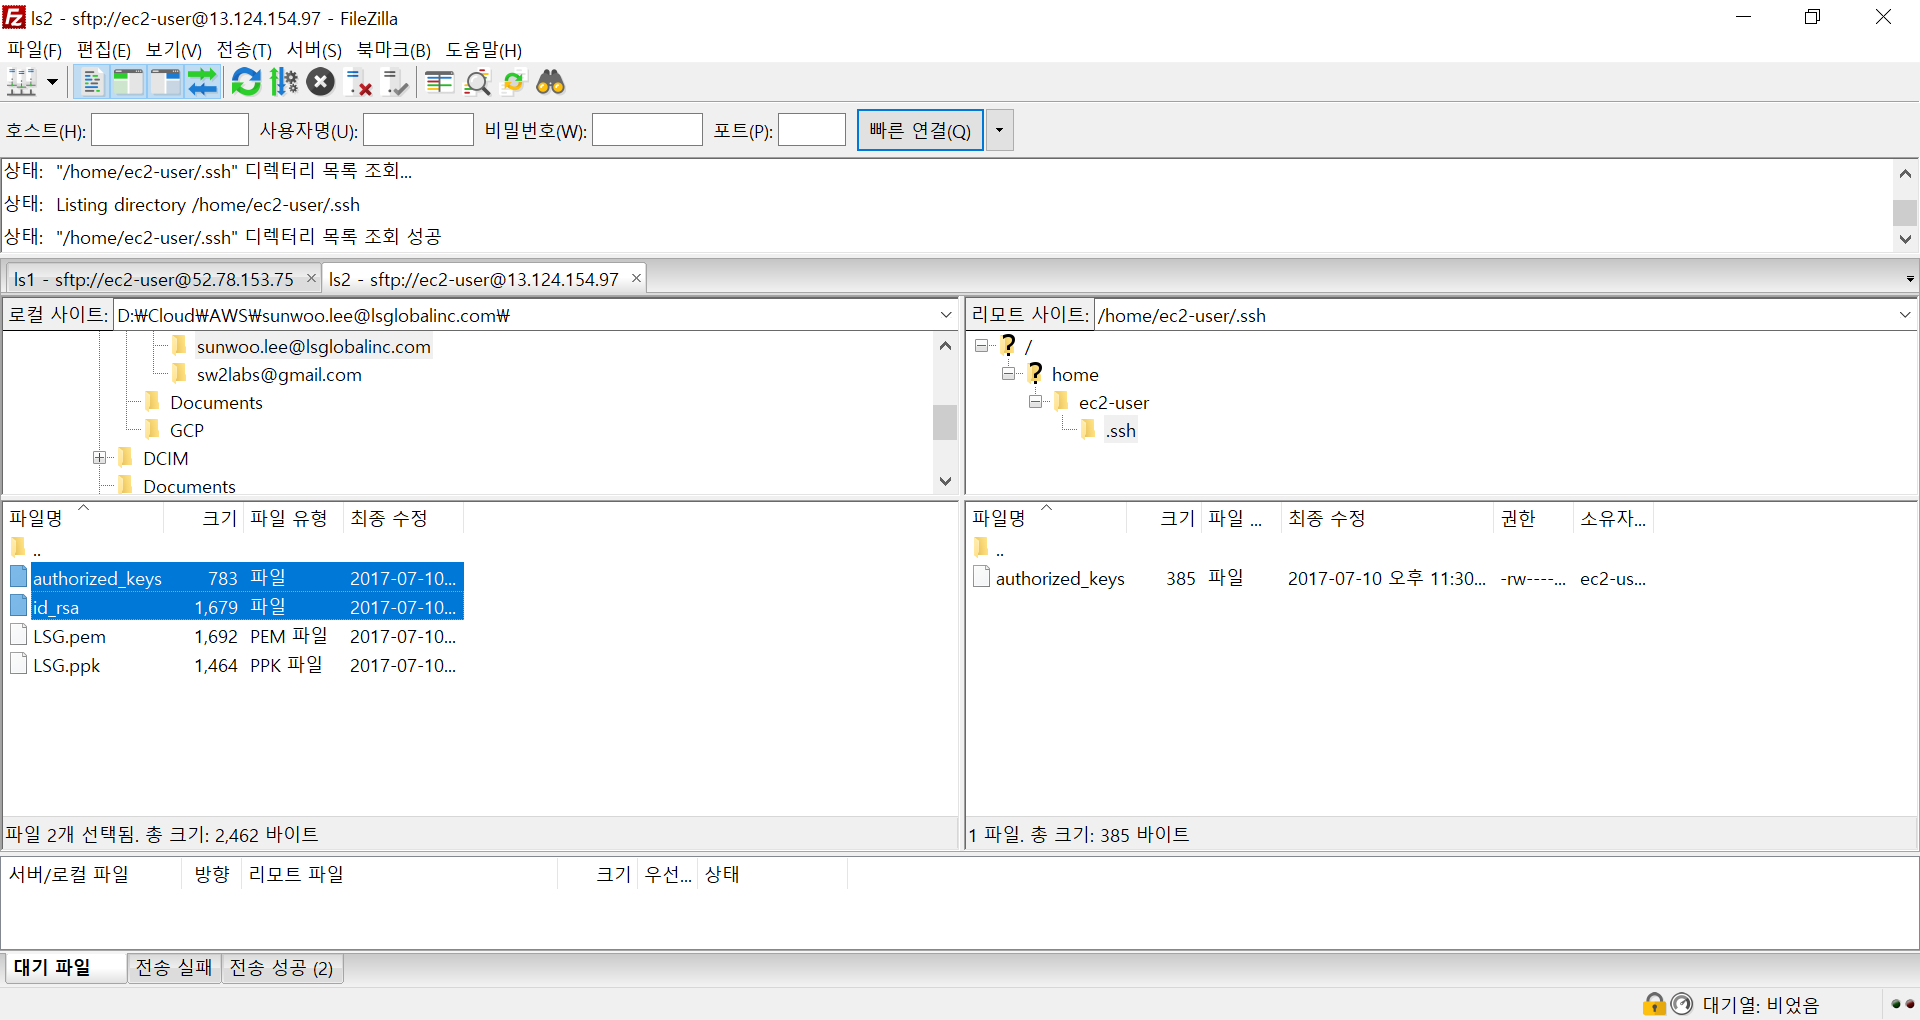This screenshot has width=1920, height=1020.
Task: Switch to the 전송 실패 tab
Action: [174, 968]
